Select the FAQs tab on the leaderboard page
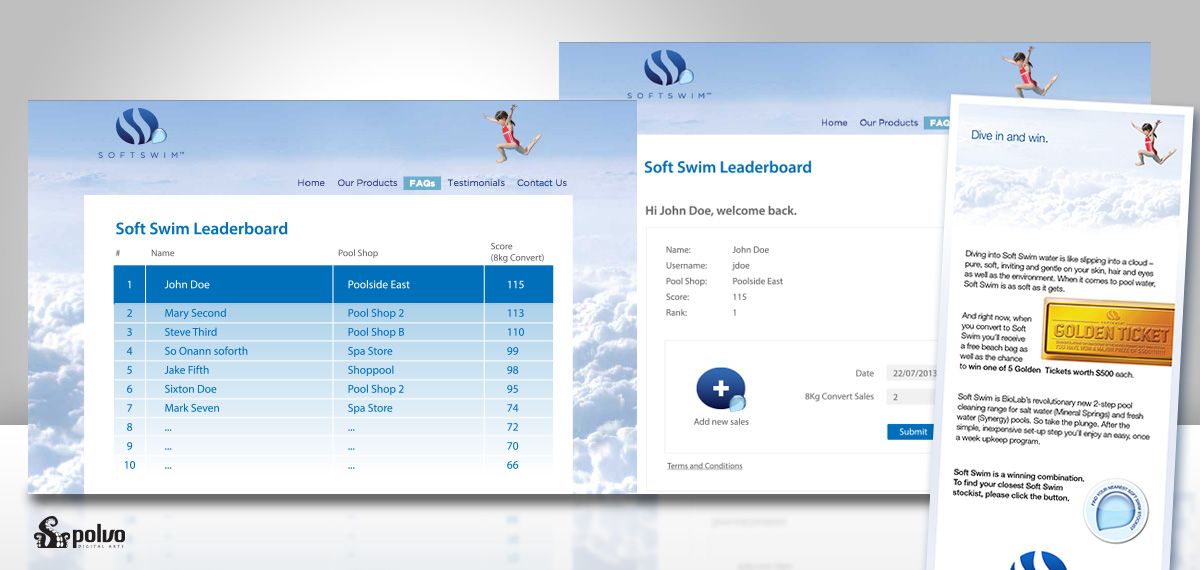 point(422,183)
